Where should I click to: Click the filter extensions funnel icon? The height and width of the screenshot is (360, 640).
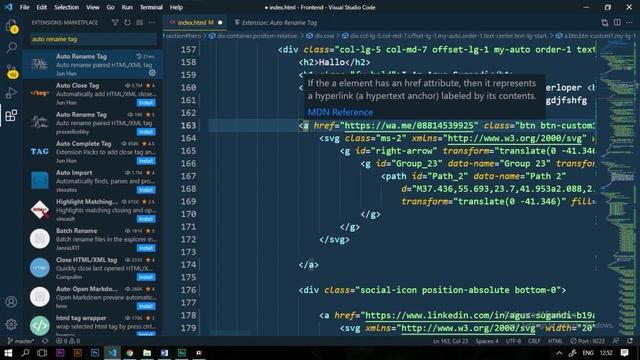[115, 22]
